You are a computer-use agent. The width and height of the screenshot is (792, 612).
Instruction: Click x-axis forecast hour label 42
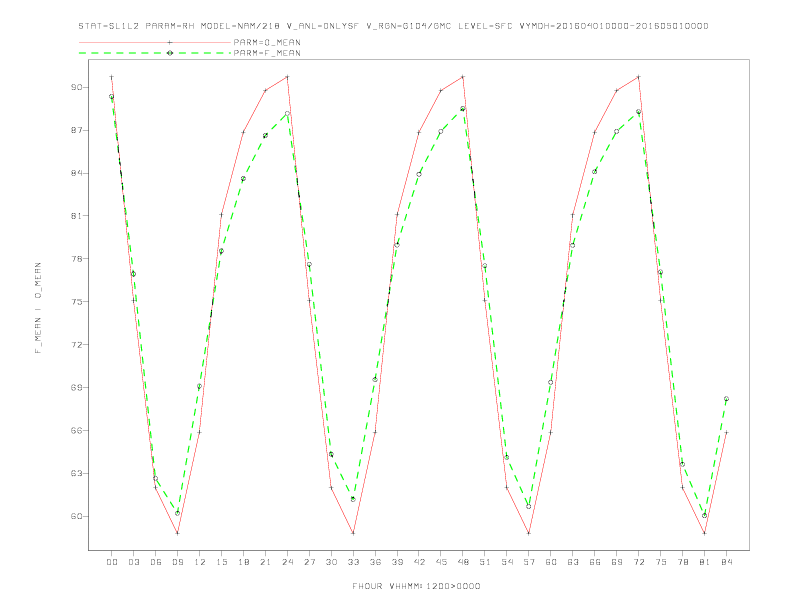pyautogui.click(x=419, y=562)
